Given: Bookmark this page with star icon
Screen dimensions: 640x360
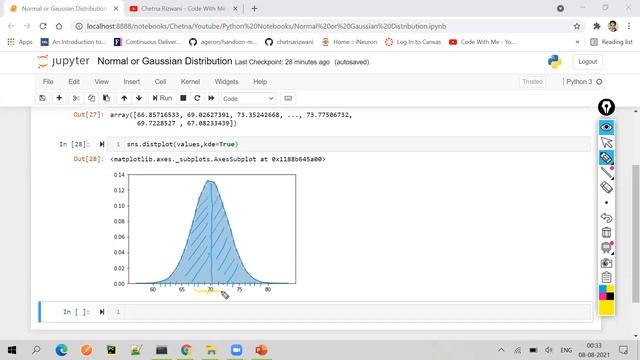Looking at the screenshot, I should [577, 26].
